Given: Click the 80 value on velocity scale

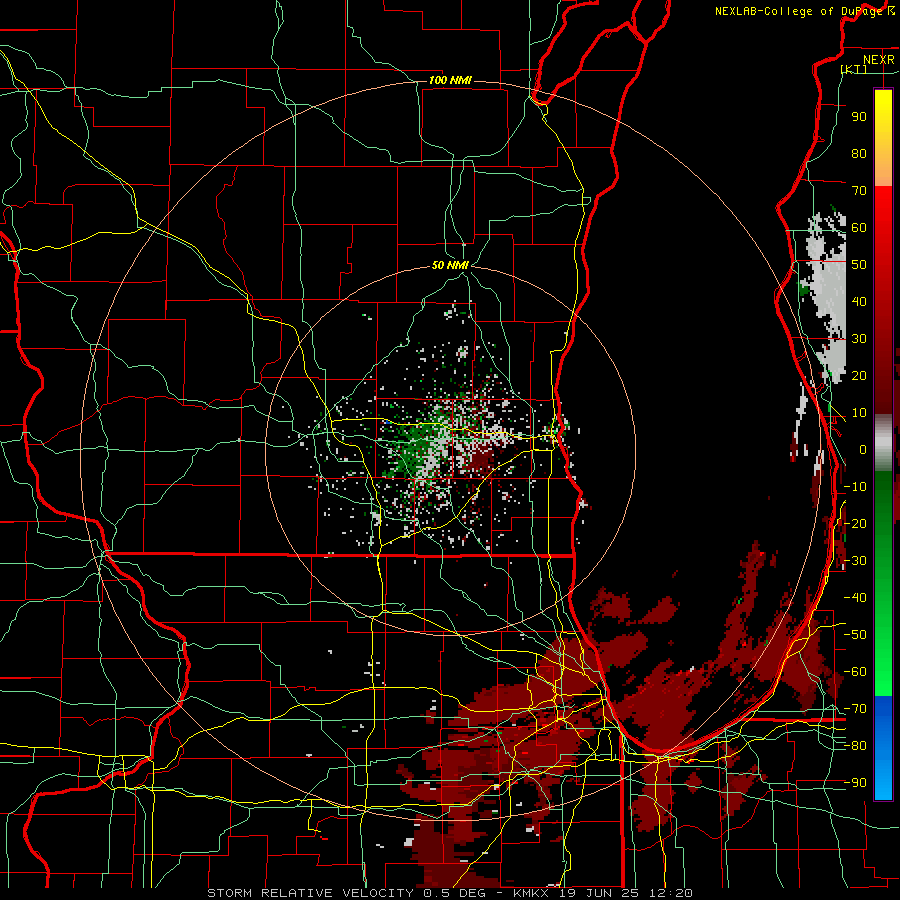Looking at the screenshot, I should pos(859,153).
